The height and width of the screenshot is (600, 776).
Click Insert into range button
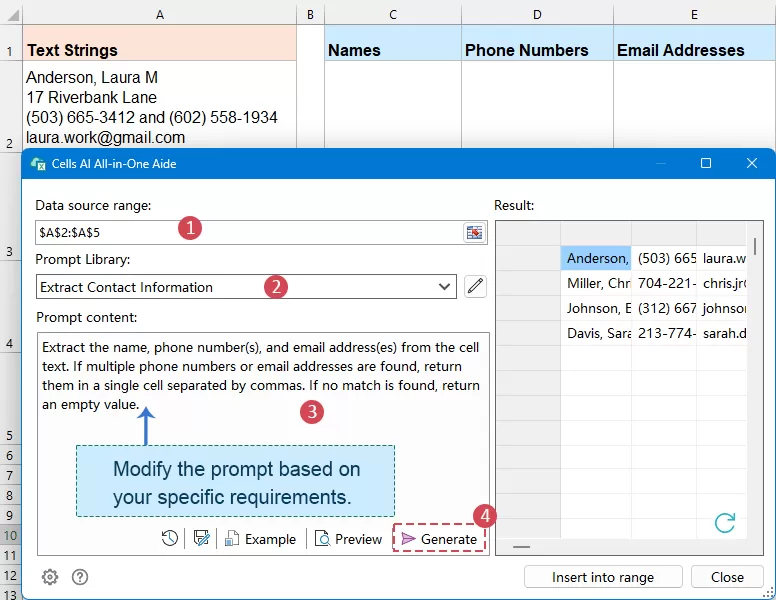(x=603, y=577)
